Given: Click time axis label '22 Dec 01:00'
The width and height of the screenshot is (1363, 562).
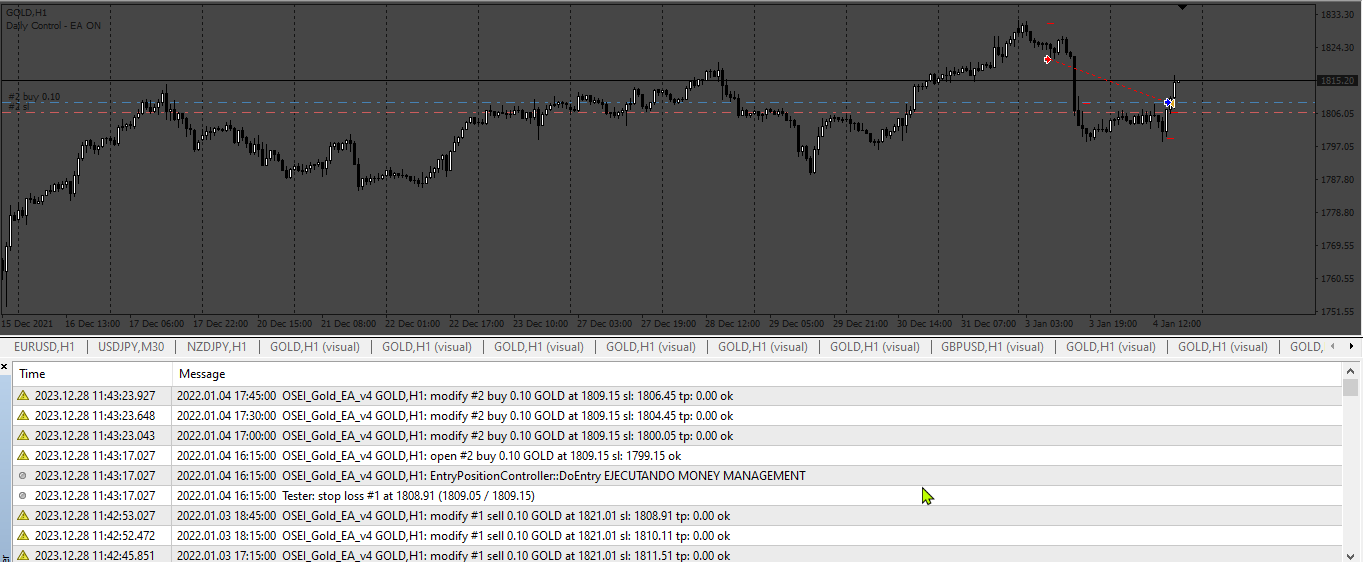Looking at the screenshot, I should click(x=413, y=324).
